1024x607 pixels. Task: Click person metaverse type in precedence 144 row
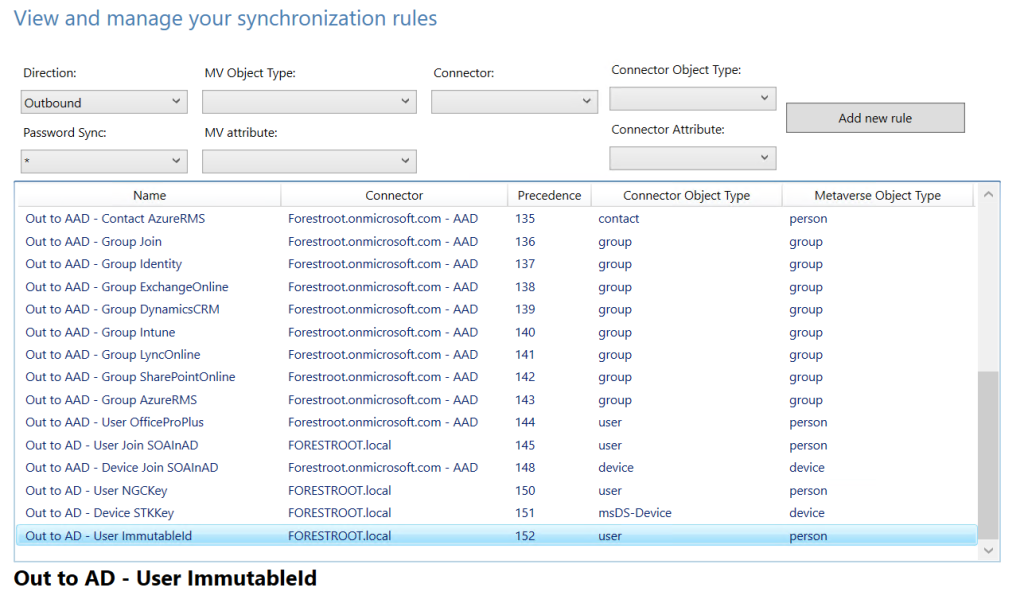[808, 422]
